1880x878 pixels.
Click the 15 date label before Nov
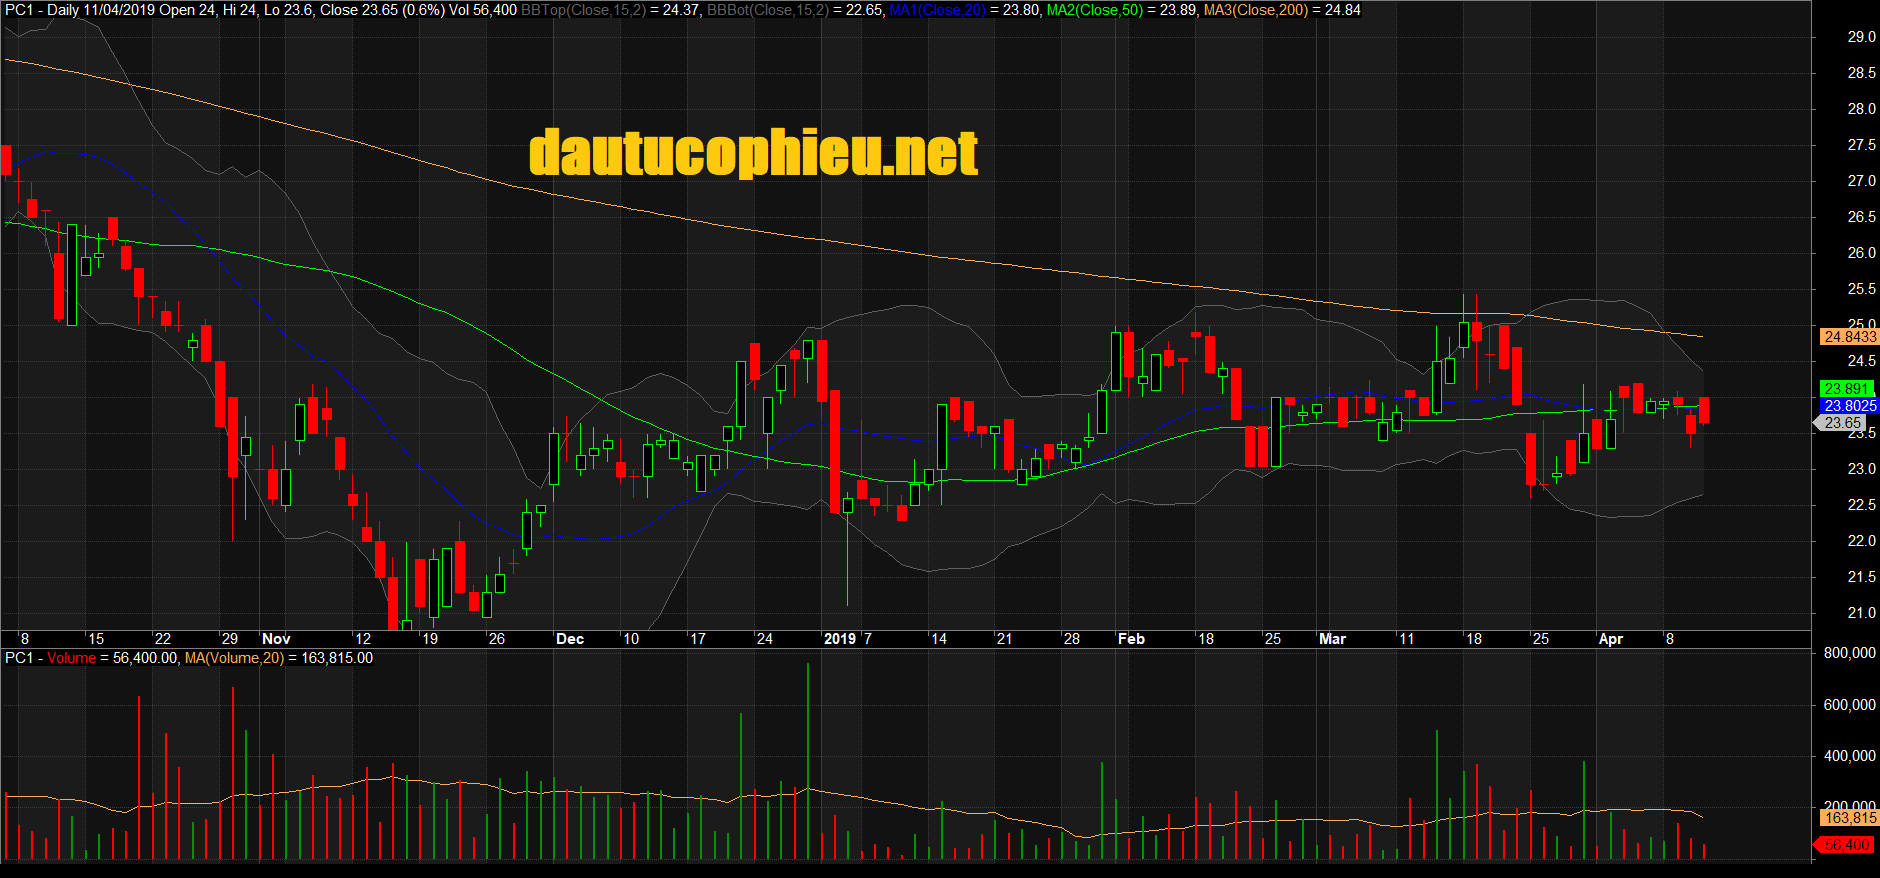pos(96,639)
